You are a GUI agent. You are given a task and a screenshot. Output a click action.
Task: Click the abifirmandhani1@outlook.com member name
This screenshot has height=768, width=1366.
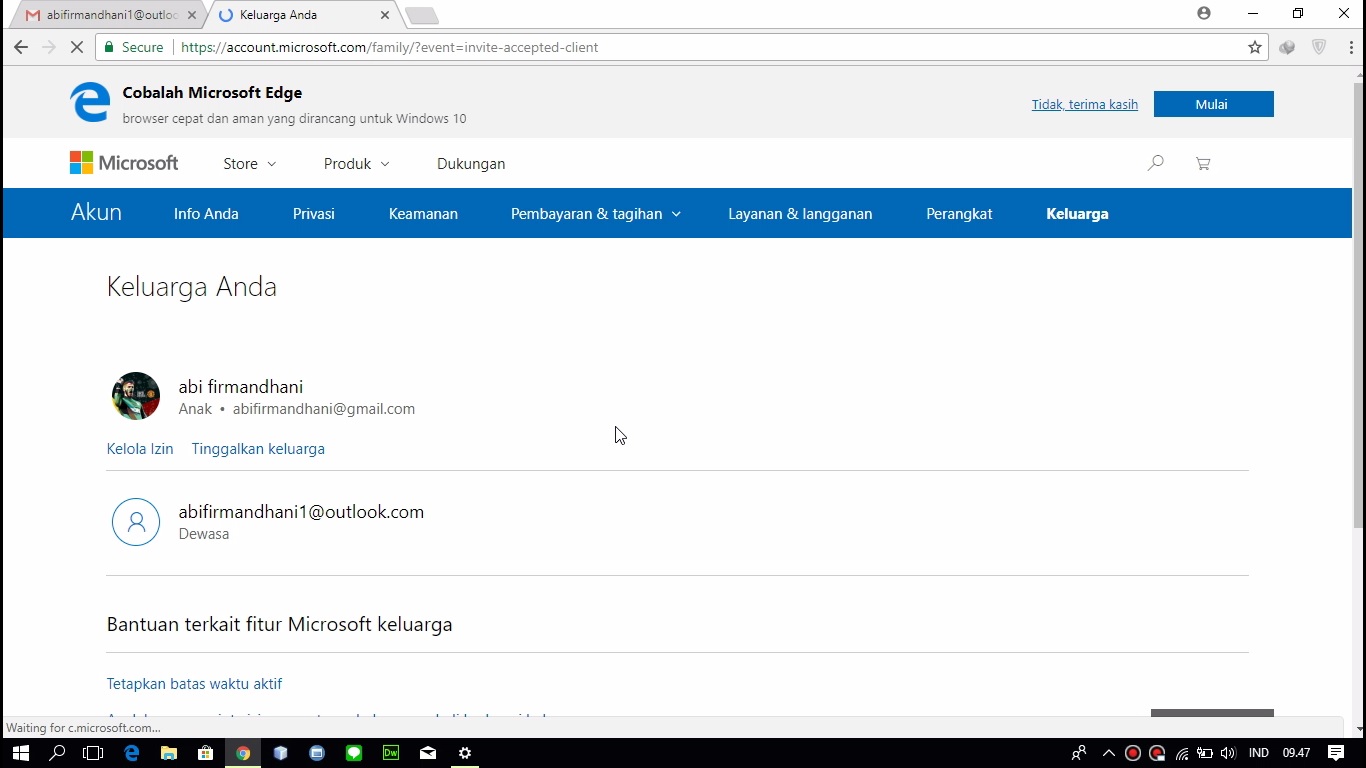pyautogui.click(x=301, y=512)
